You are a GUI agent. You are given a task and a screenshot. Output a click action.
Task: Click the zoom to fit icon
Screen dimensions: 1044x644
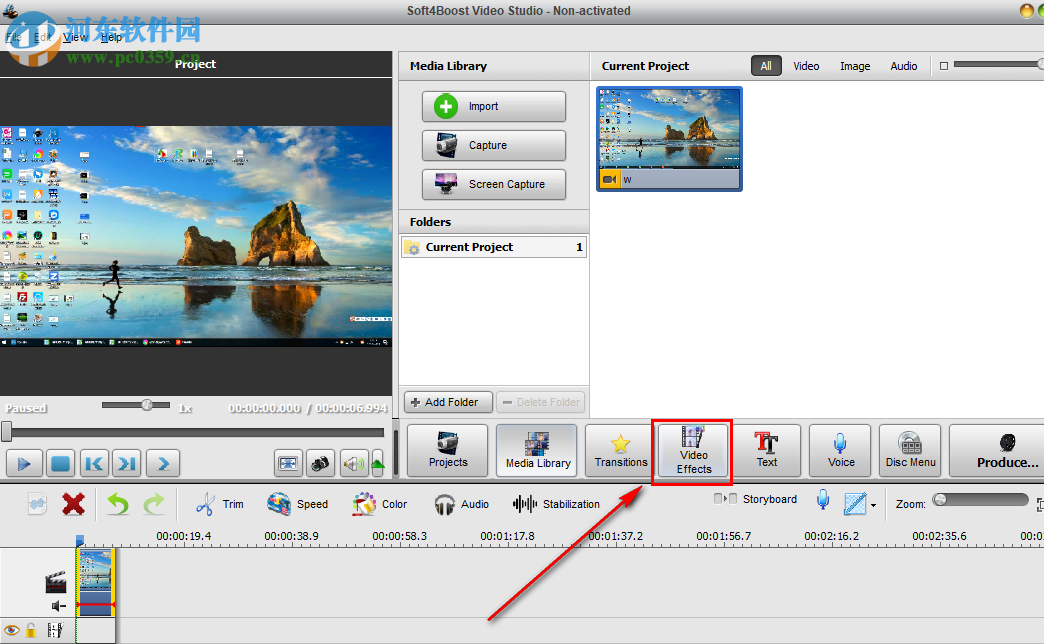(1040, 504)
